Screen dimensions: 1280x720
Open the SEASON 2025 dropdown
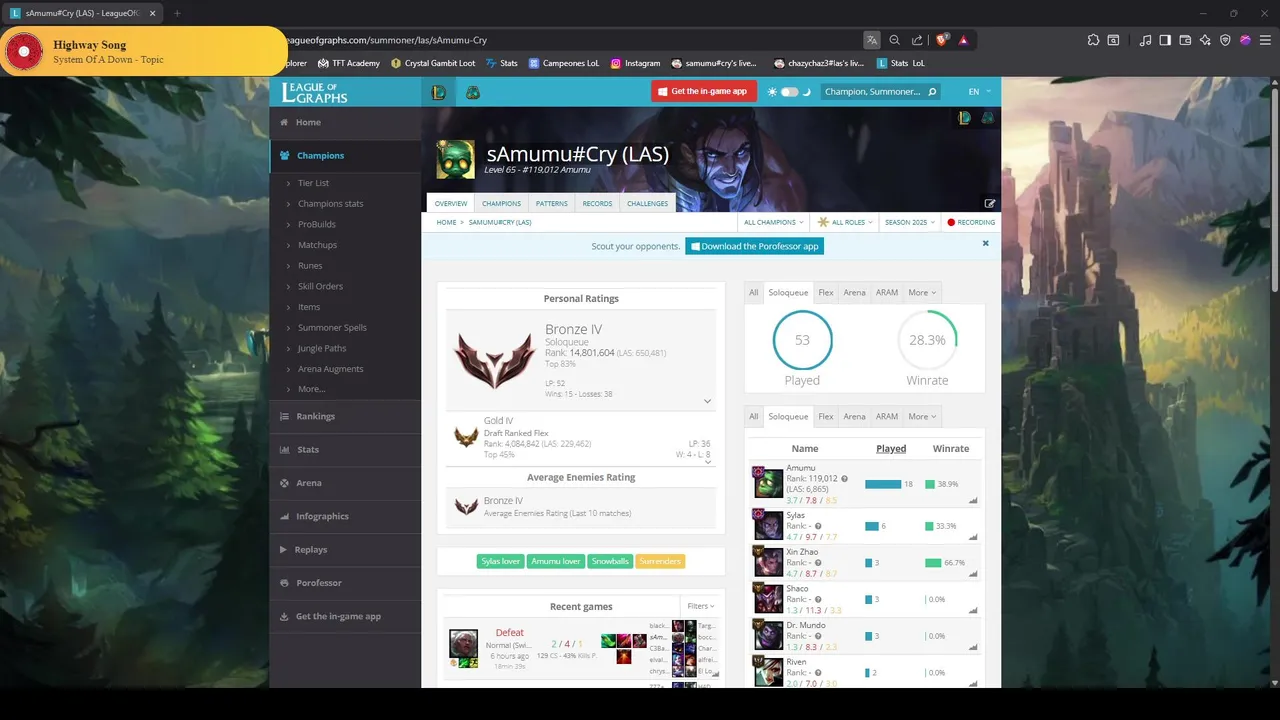click(909, 222)
